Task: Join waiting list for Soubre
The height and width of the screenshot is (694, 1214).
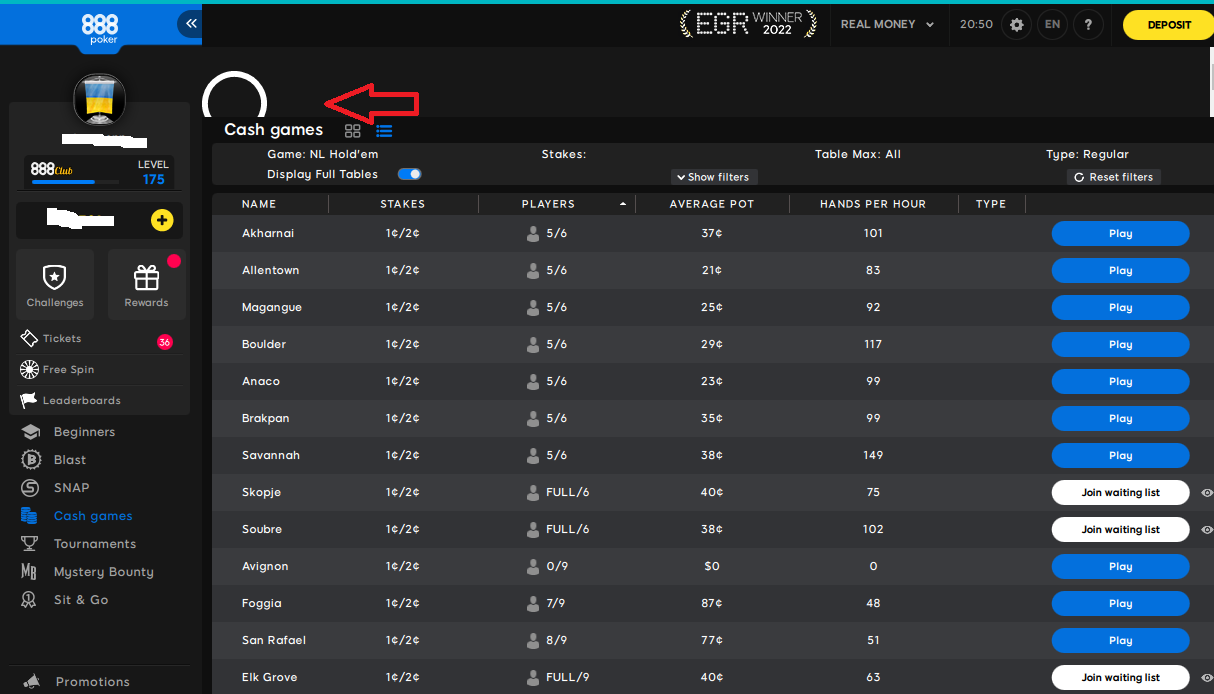Action: point(1120,529)
